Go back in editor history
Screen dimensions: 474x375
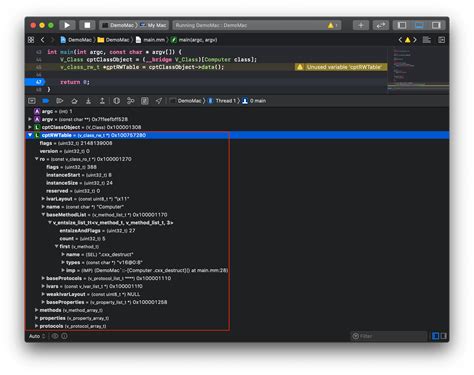click(43, 40)
